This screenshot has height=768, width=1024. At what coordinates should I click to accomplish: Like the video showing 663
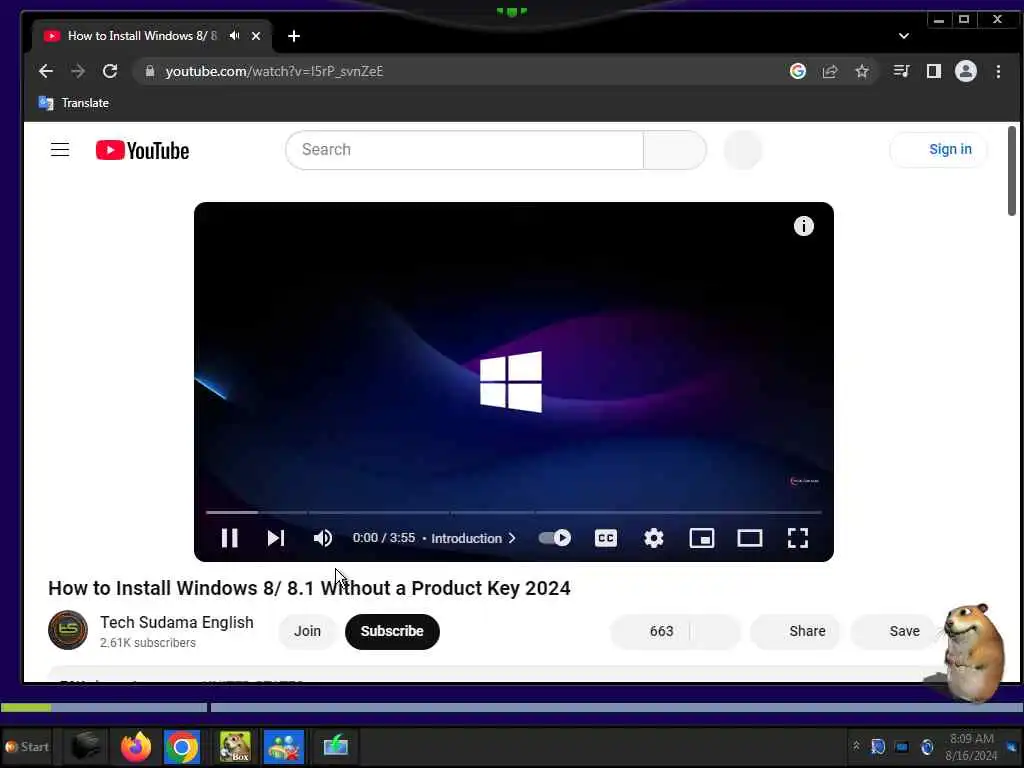pyautogui.click(x=650, y=632)
